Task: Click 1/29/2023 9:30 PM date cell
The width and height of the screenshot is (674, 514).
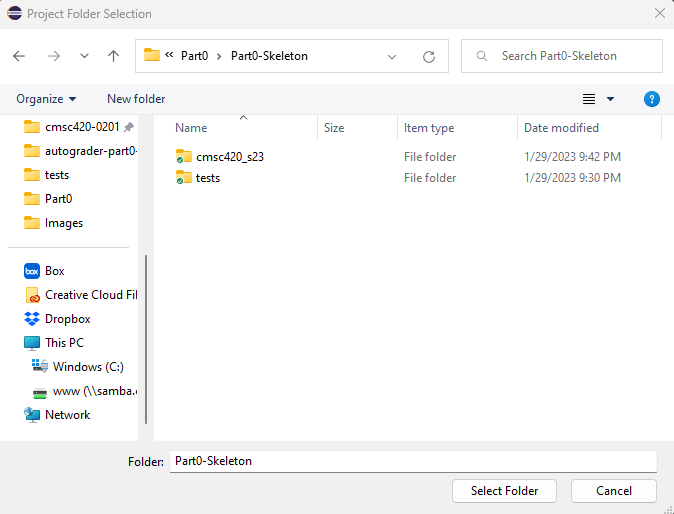Action: point(572,177)
